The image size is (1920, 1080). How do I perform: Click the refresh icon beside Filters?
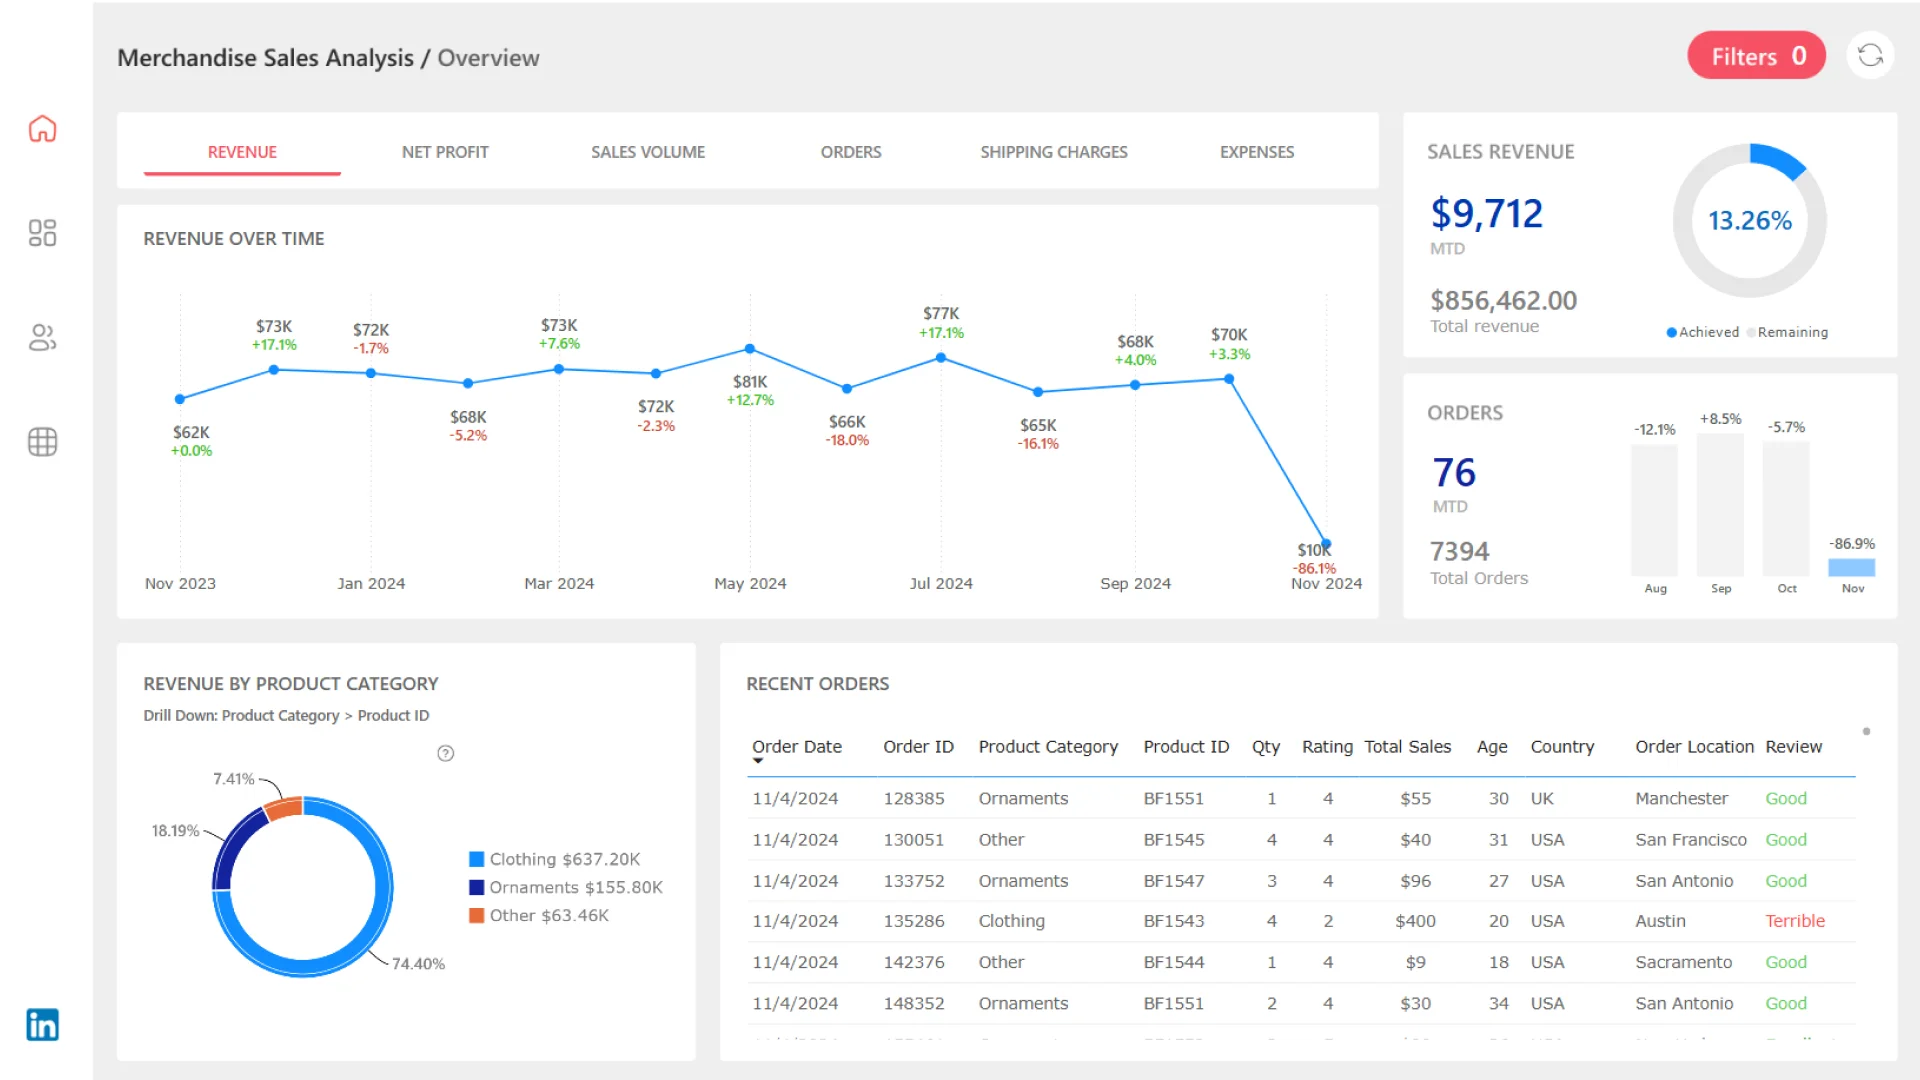coord(1870,56)
